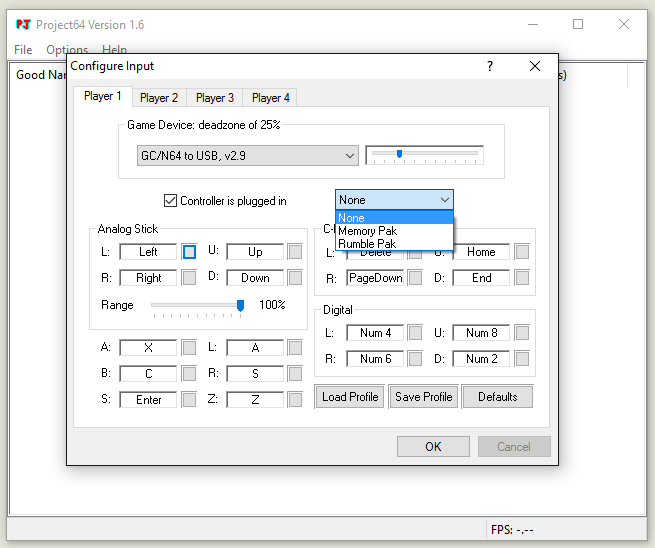Click the Digital Num 8 key field
655x548 pixels.
pyautogui.click(x=481, y=333)
